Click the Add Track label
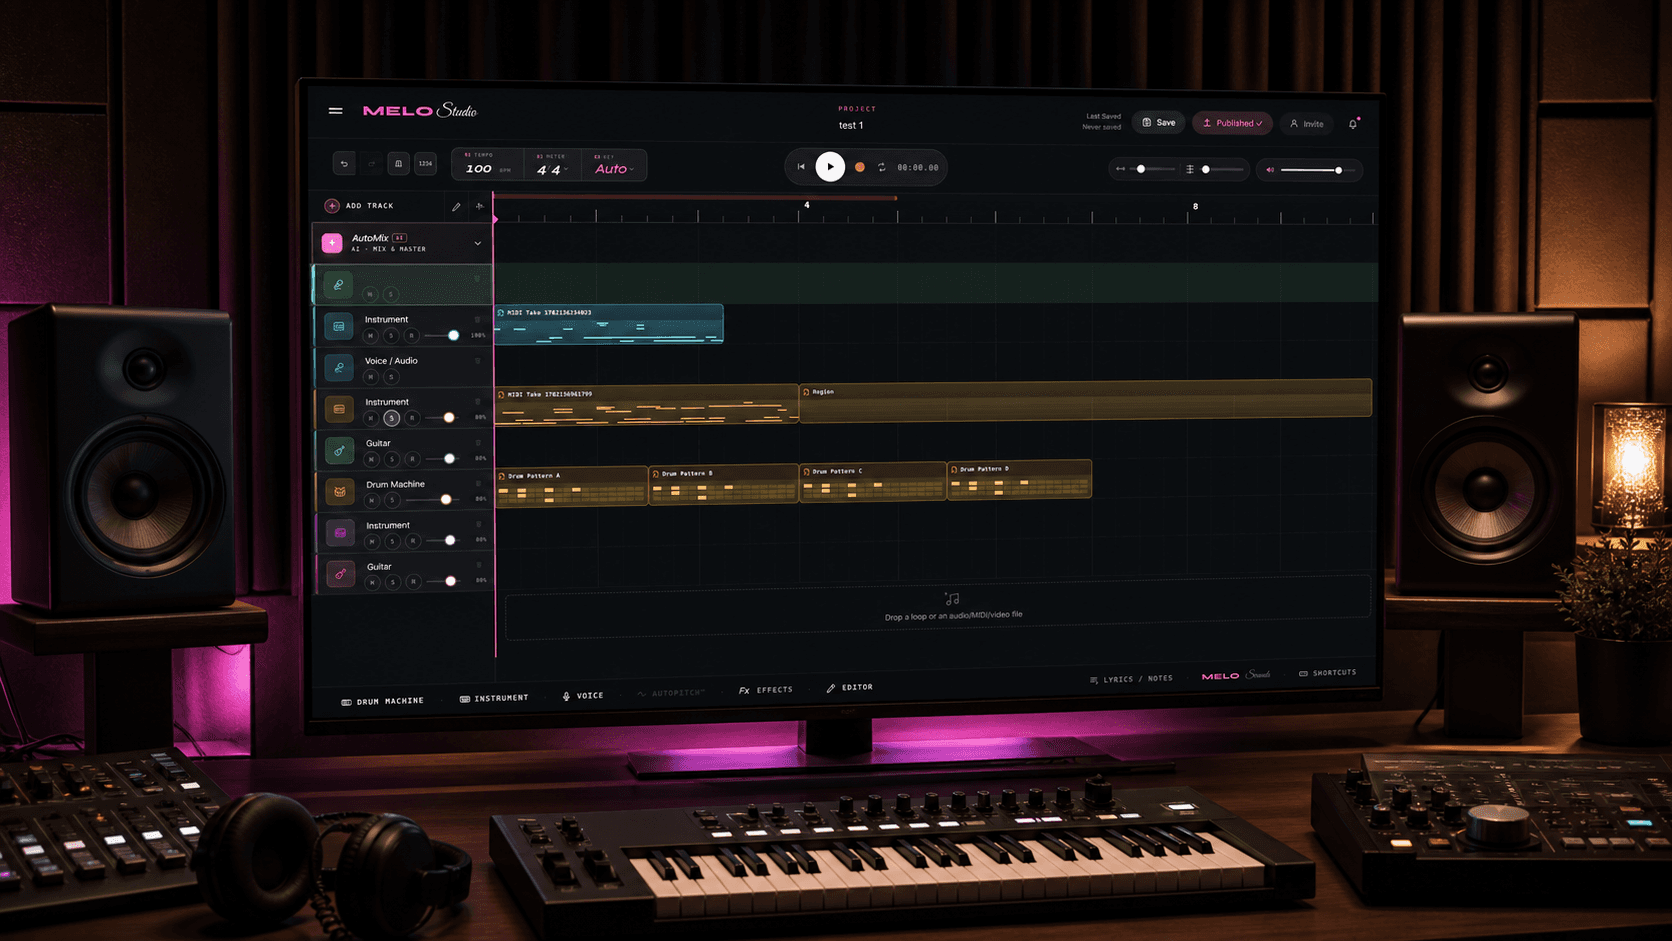 click(370, 206)
